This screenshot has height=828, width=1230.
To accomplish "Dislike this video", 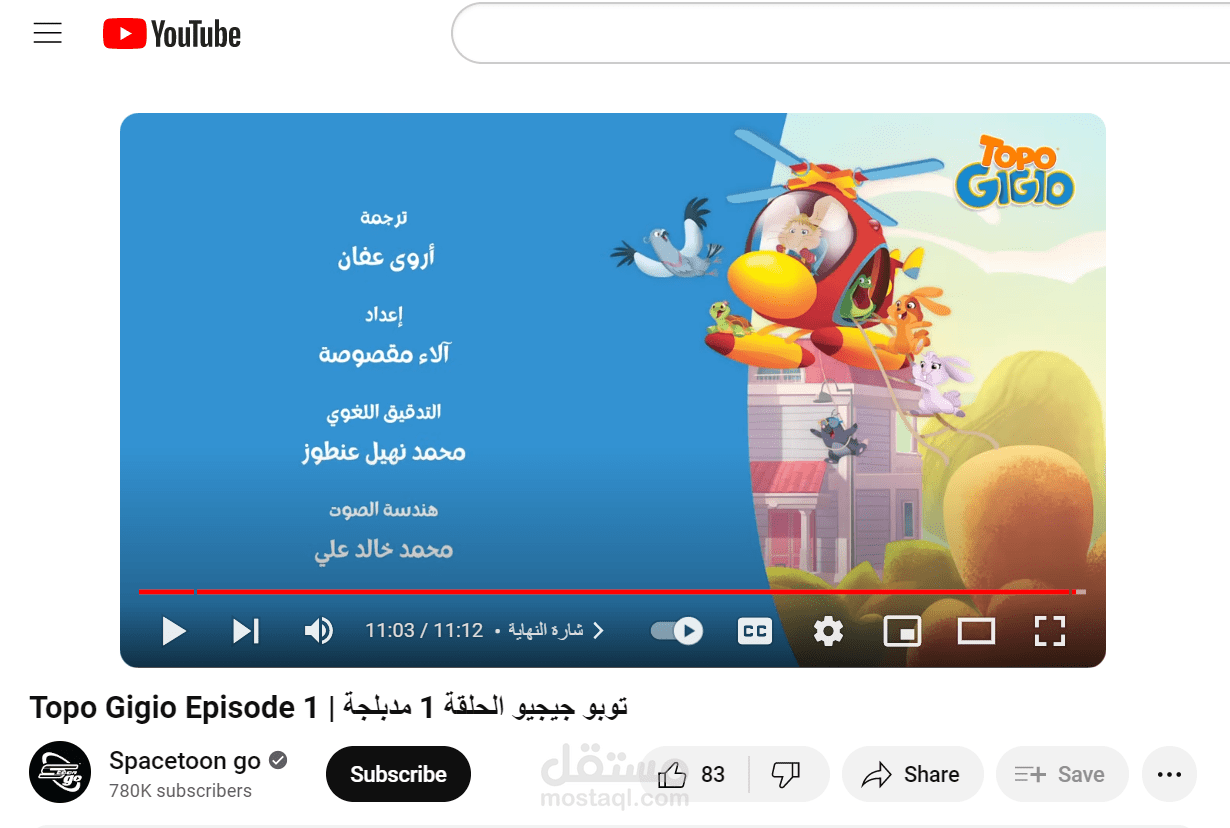I will (x=786, y=774).
